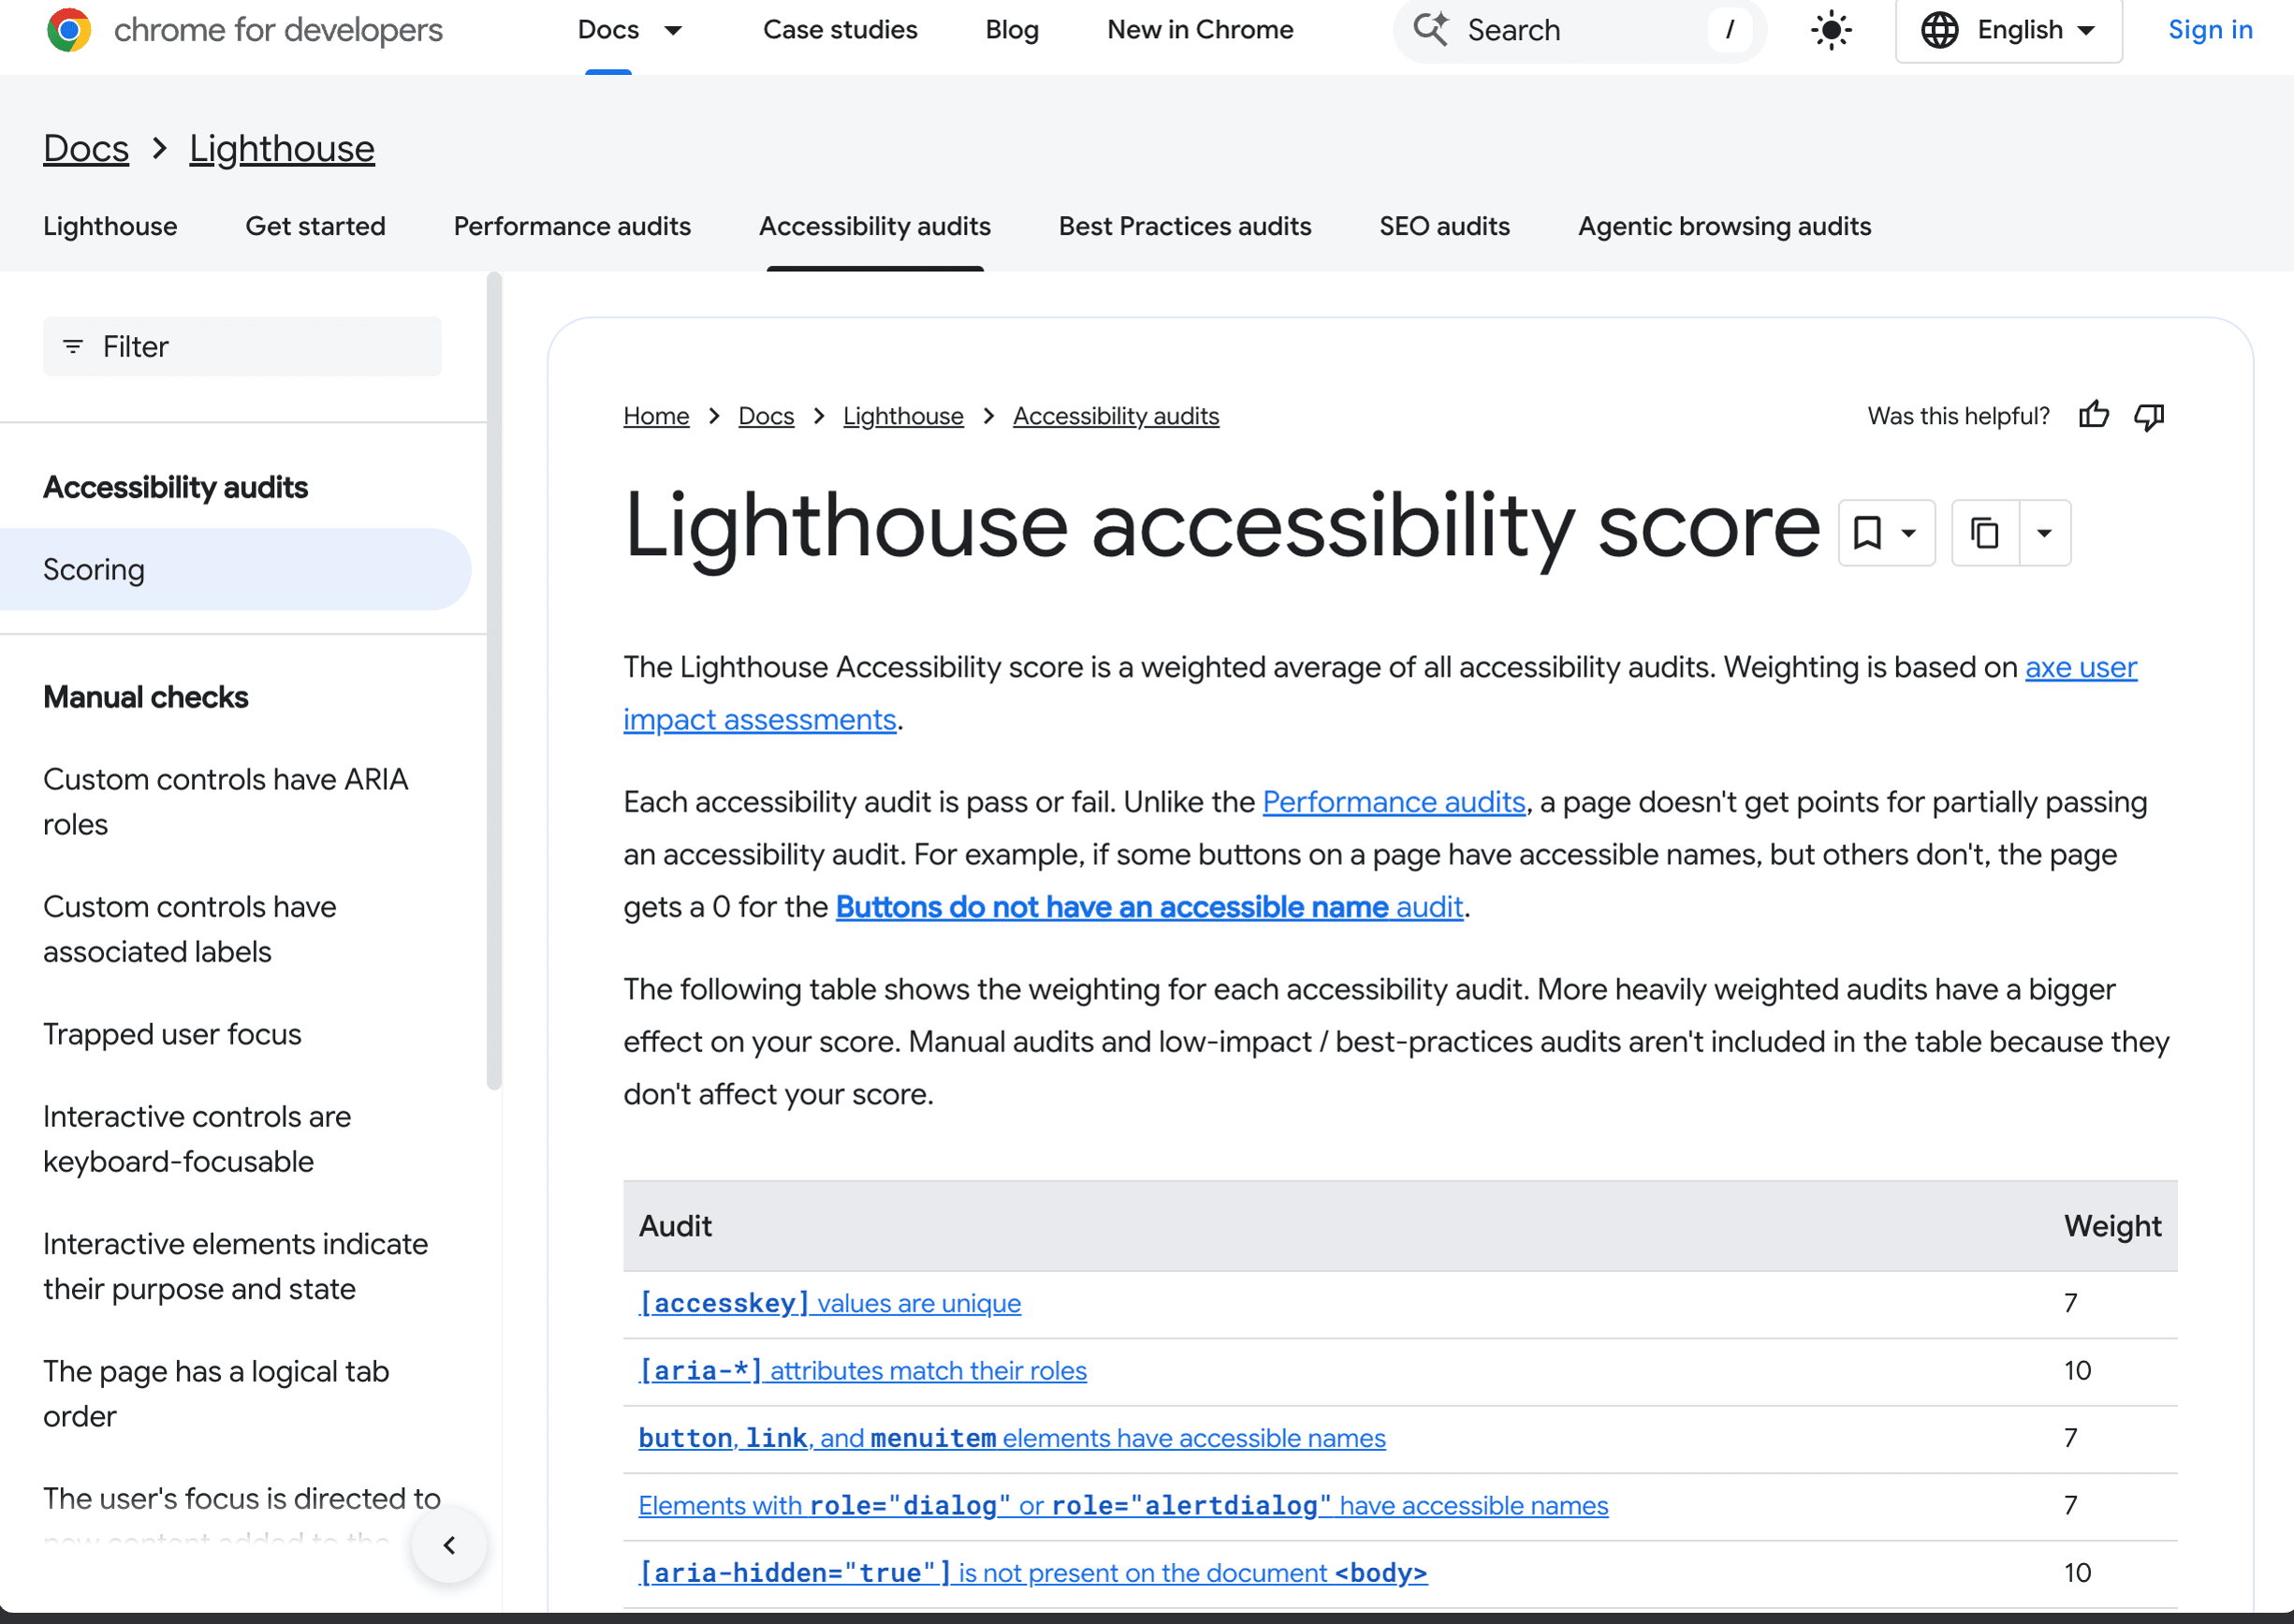Open the Docs dropdown arrow in top nav
This screenshot has width=2294, height=1624.
click(x=673, y=30)
